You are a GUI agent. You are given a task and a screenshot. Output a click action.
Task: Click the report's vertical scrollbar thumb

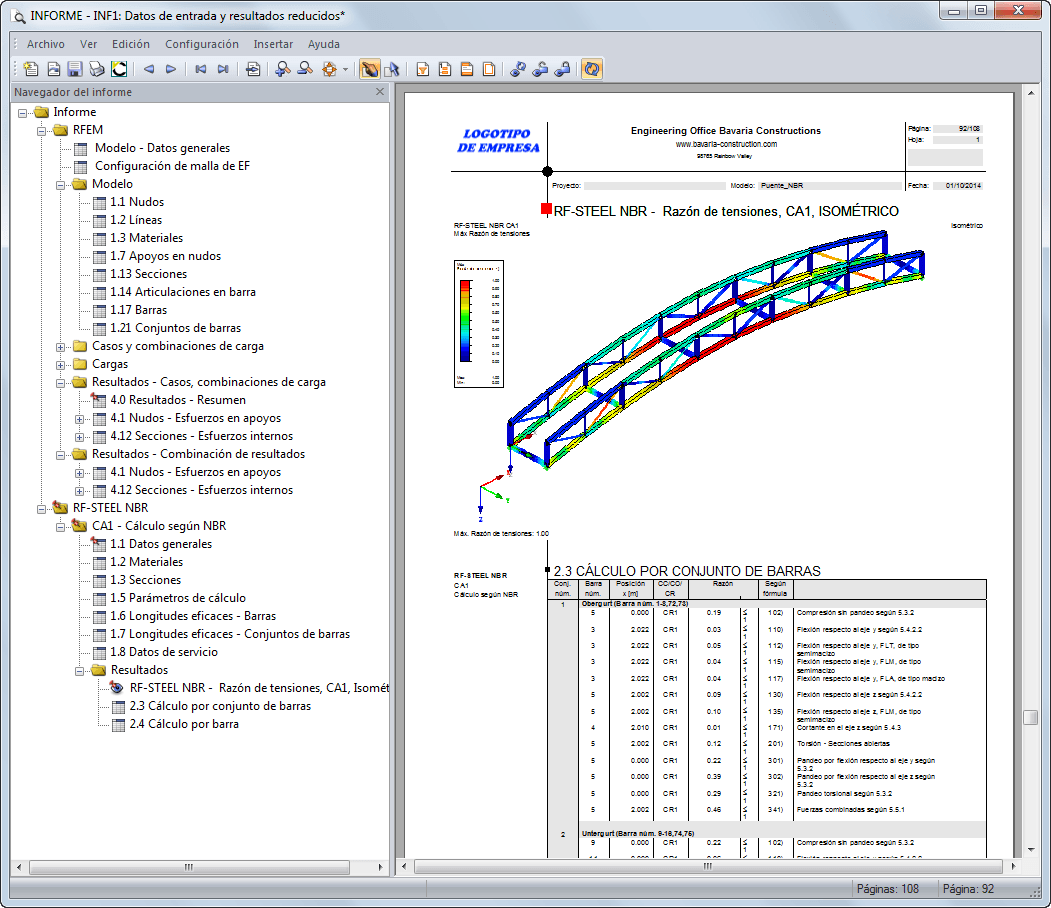(1030, 717)
